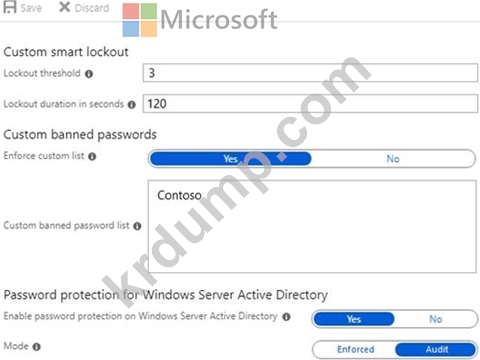
Task: Open info icon beside Lockout duration in seconds
Action: point(132,105)
